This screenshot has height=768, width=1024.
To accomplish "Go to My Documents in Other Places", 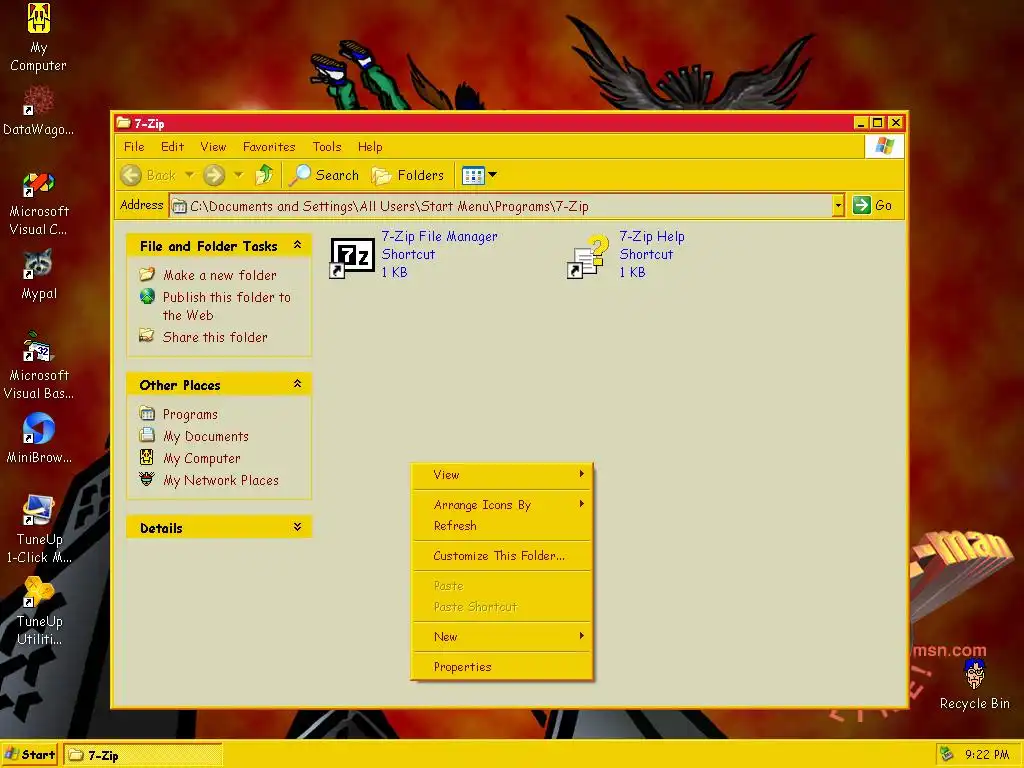I will coord(206,436).
